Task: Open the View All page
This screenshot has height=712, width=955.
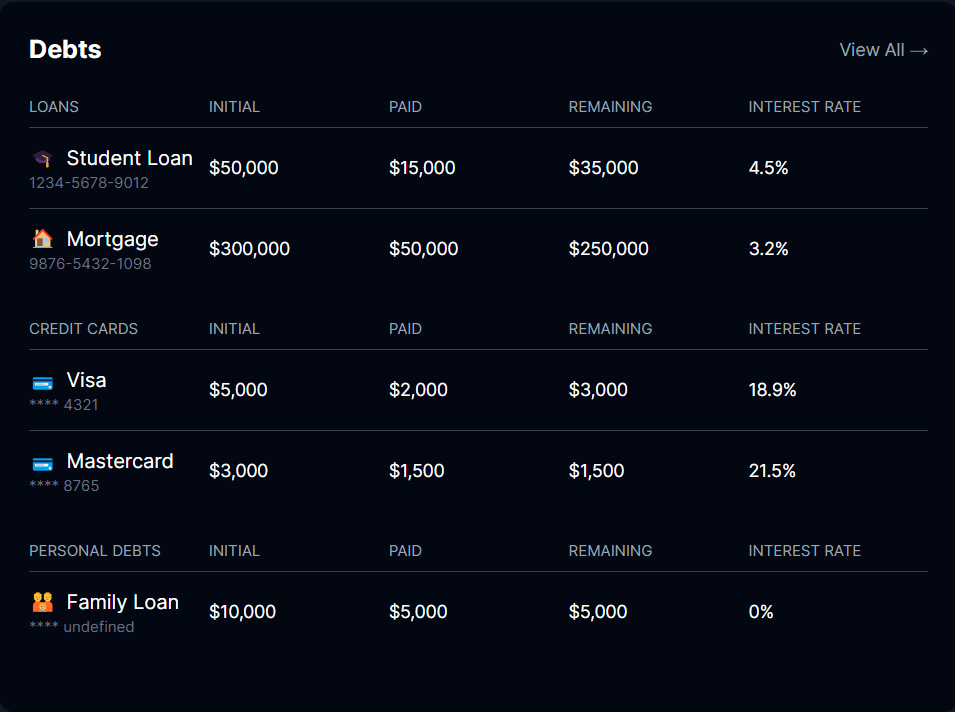Action: 884,50
